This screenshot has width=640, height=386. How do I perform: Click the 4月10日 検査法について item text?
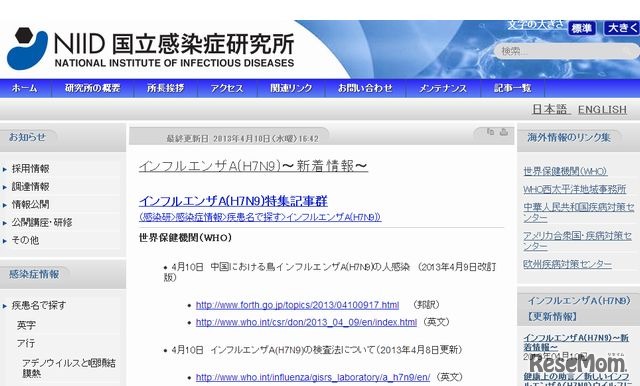pos(317,350)
